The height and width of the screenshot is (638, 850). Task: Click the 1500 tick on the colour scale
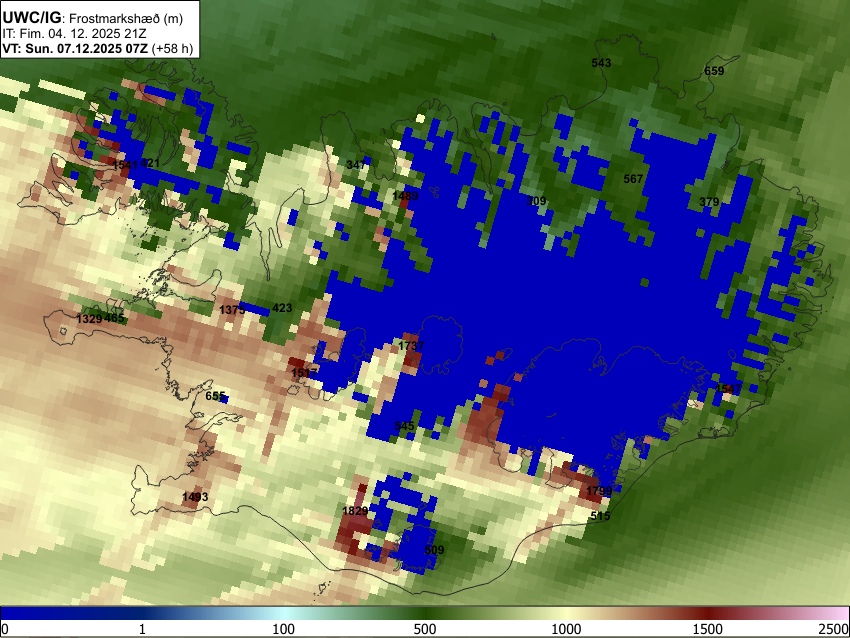click(x=708, y=629)
